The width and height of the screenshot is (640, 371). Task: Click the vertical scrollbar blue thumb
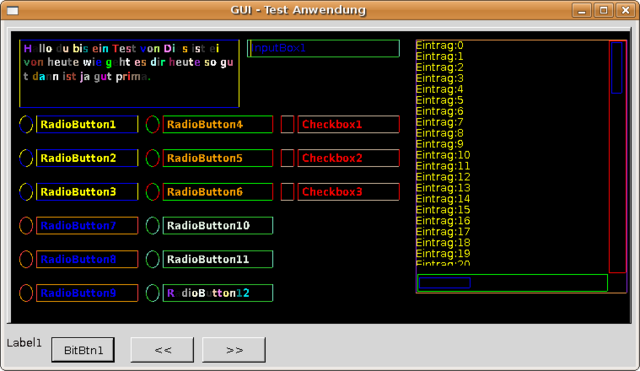click(617, 68)
